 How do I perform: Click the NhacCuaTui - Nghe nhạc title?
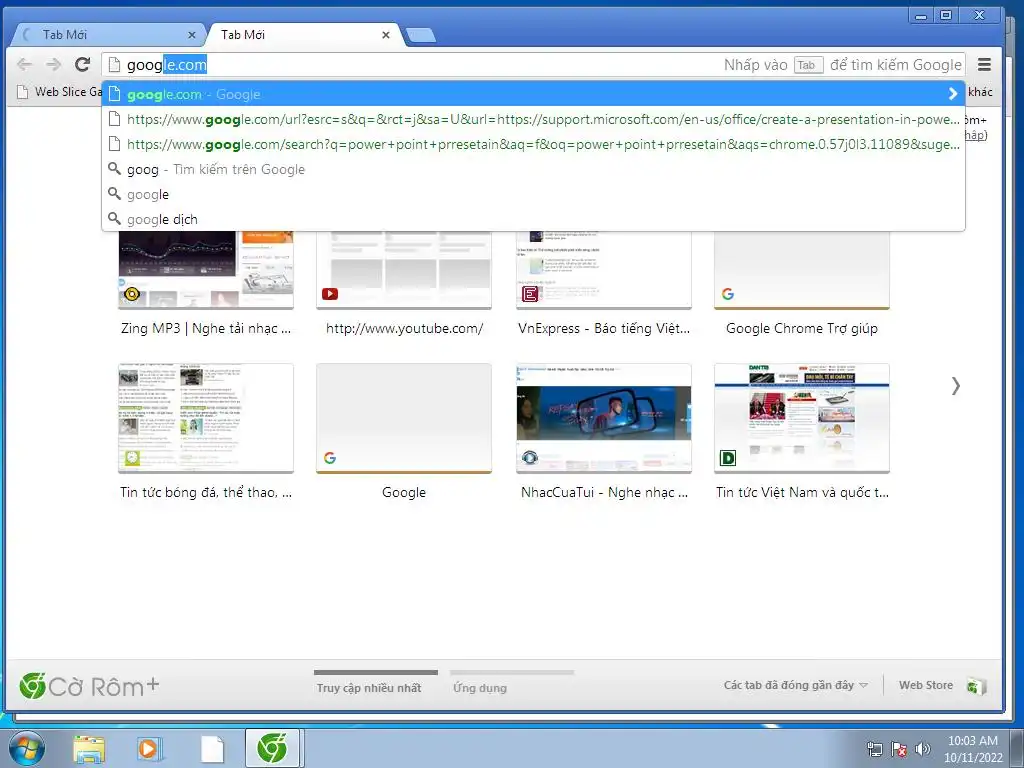pyautogui.click(x=604, y=492)
